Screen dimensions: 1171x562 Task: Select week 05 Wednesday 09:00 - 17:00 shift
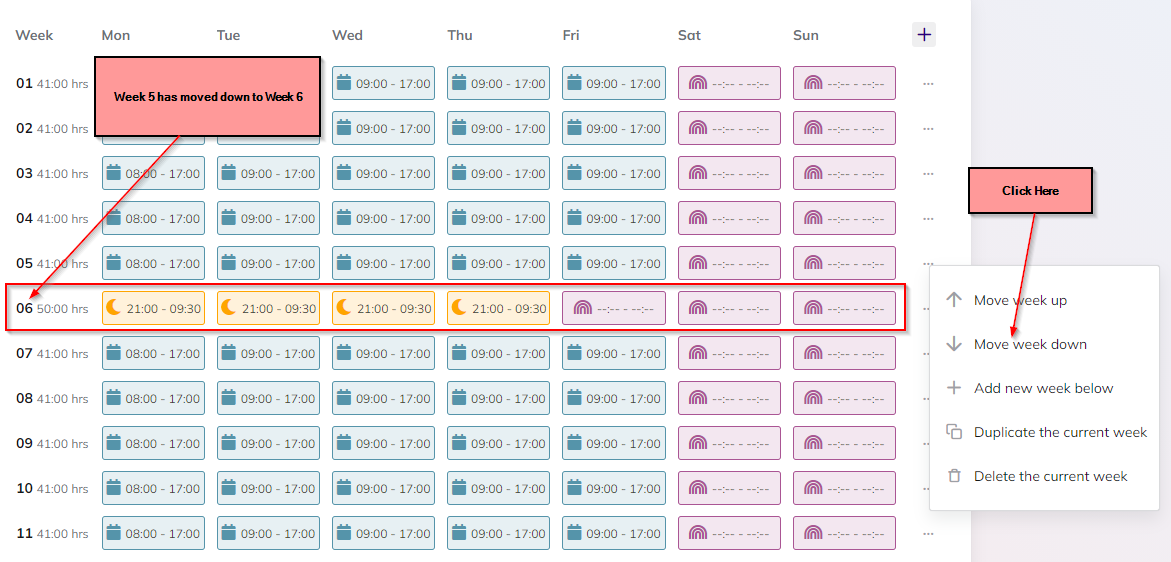coord(383,263)
